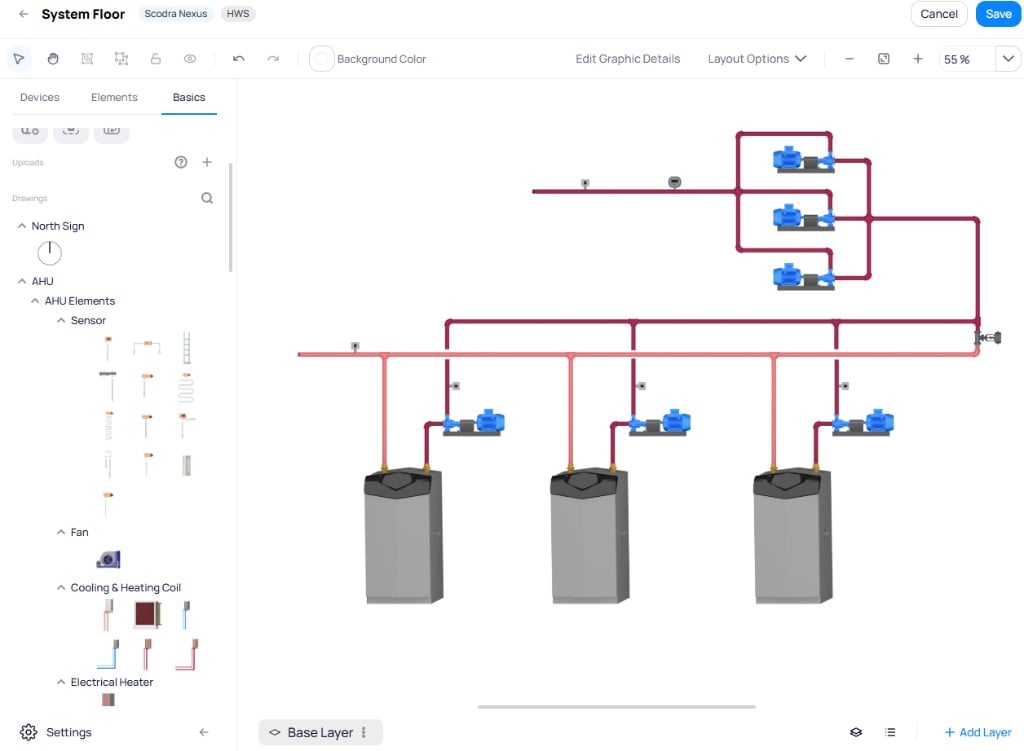The width and height of the screenshot is (1024, 751).
Task: Select the round gauge on the top pipe
Action: click(x=675, y=182)
